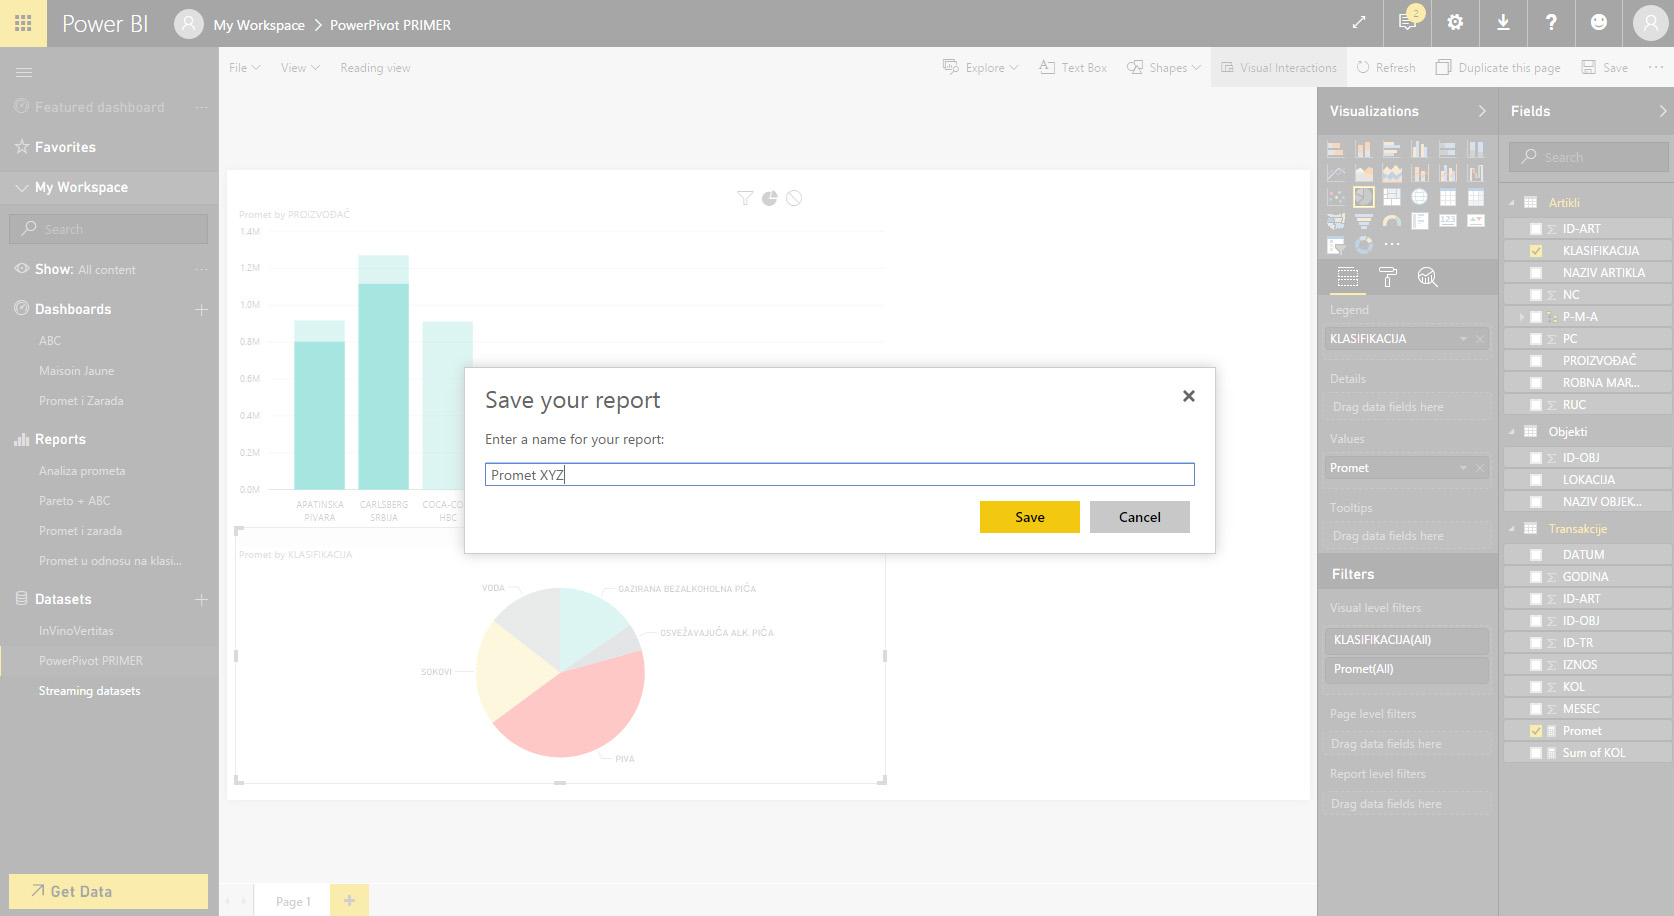This screenshot has height=916, width=1674.
Task: Tick the DATUM field checkbox
Action: pos(1536,555)
